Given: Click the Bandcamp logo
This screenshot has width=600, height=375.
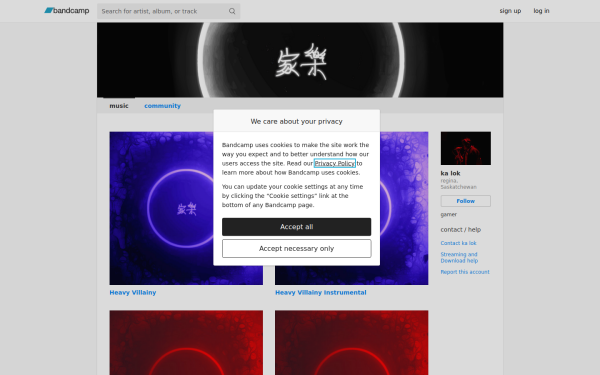Looking at the screenshot, I should pyautogui.click(x=67, y=11).
